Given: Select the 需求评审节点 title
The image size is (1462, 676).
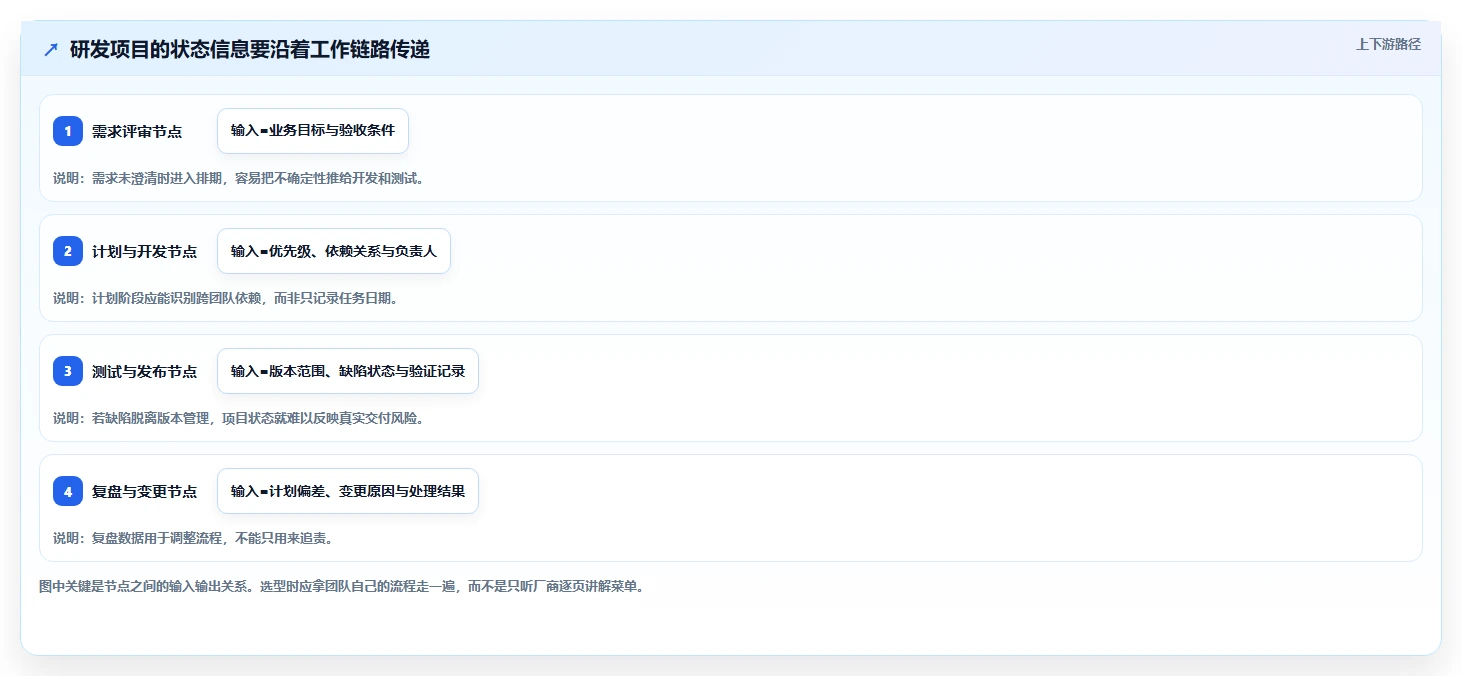Looking at the screenshot, I should click(137, 131).
